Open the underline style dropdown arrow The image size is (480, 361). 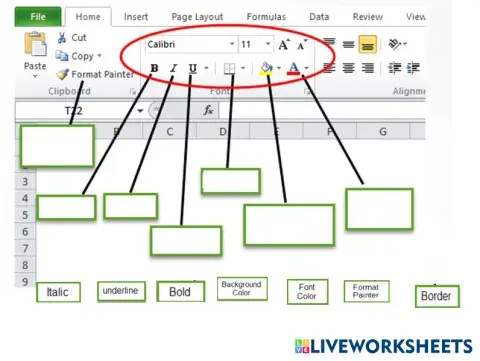[206, 68]
